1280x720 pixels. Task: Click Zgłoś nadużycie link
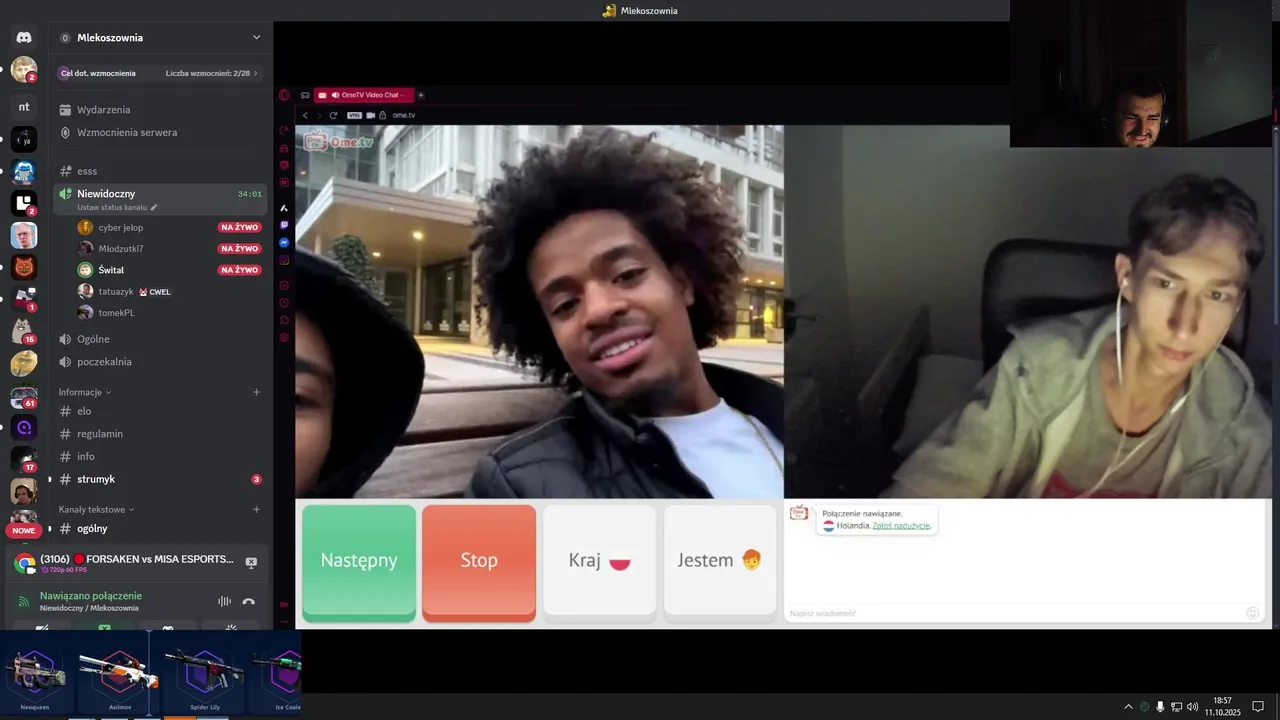[x=901, y=525]
